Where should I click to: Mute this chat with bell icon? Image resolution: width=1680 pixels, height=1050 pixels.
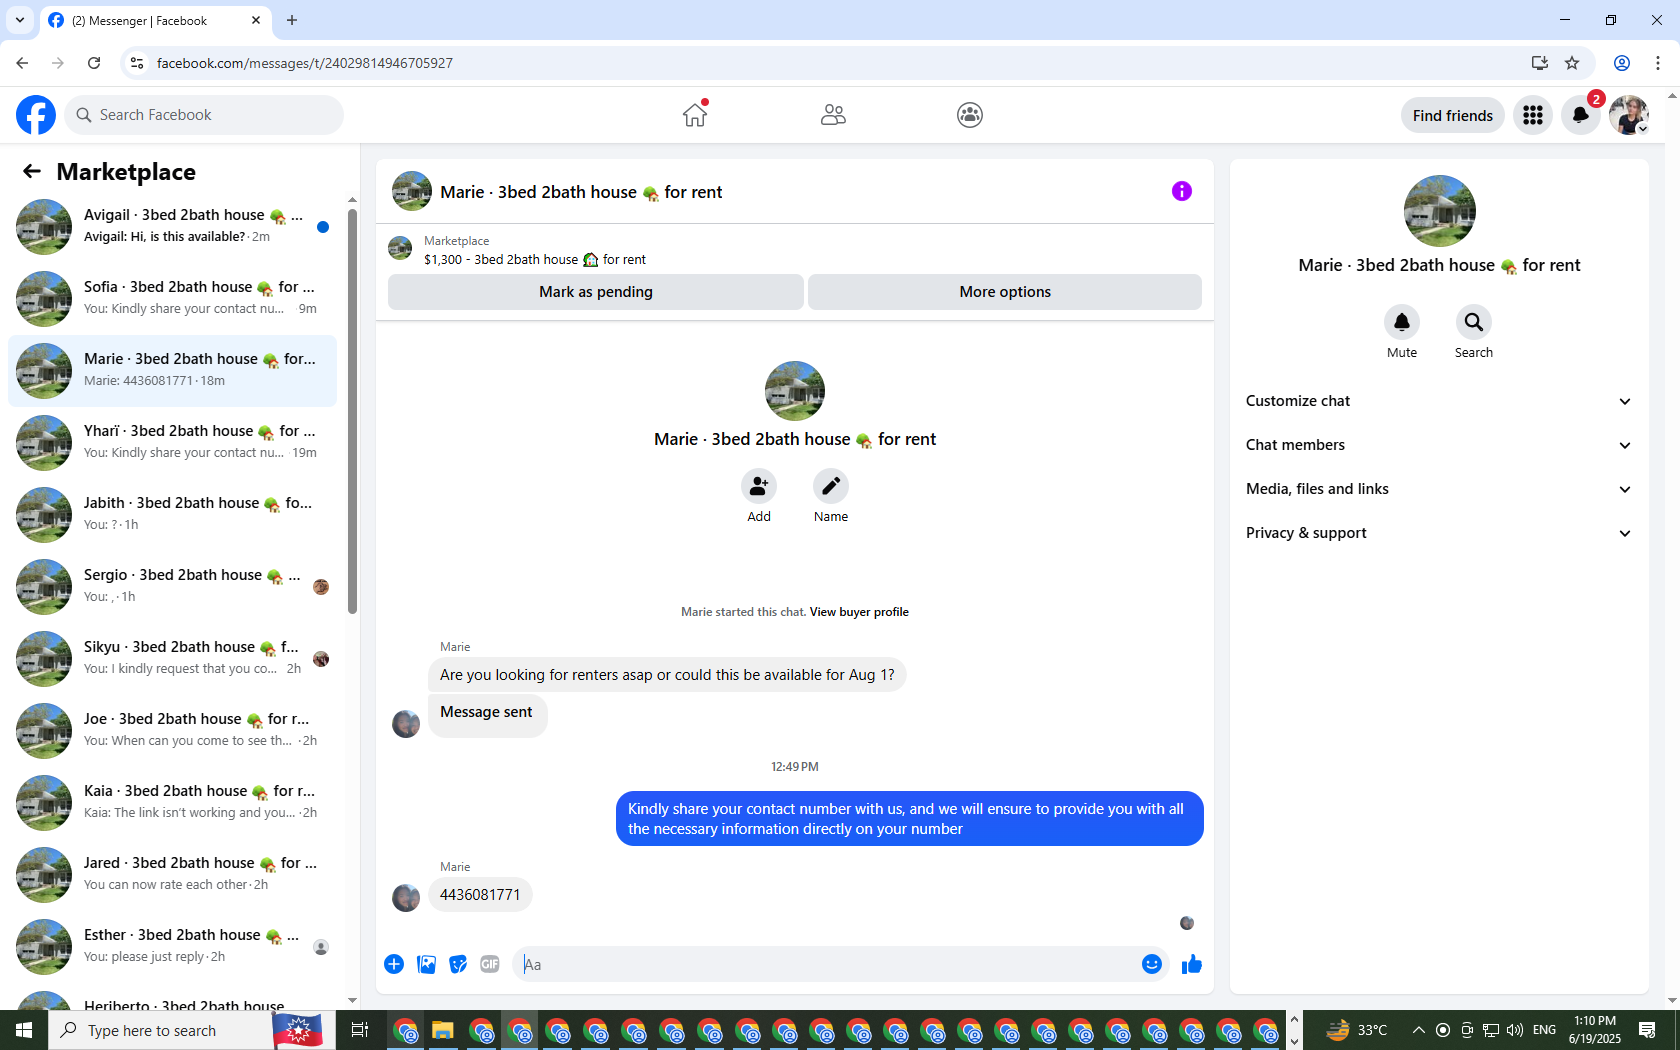coord(1402,322)
